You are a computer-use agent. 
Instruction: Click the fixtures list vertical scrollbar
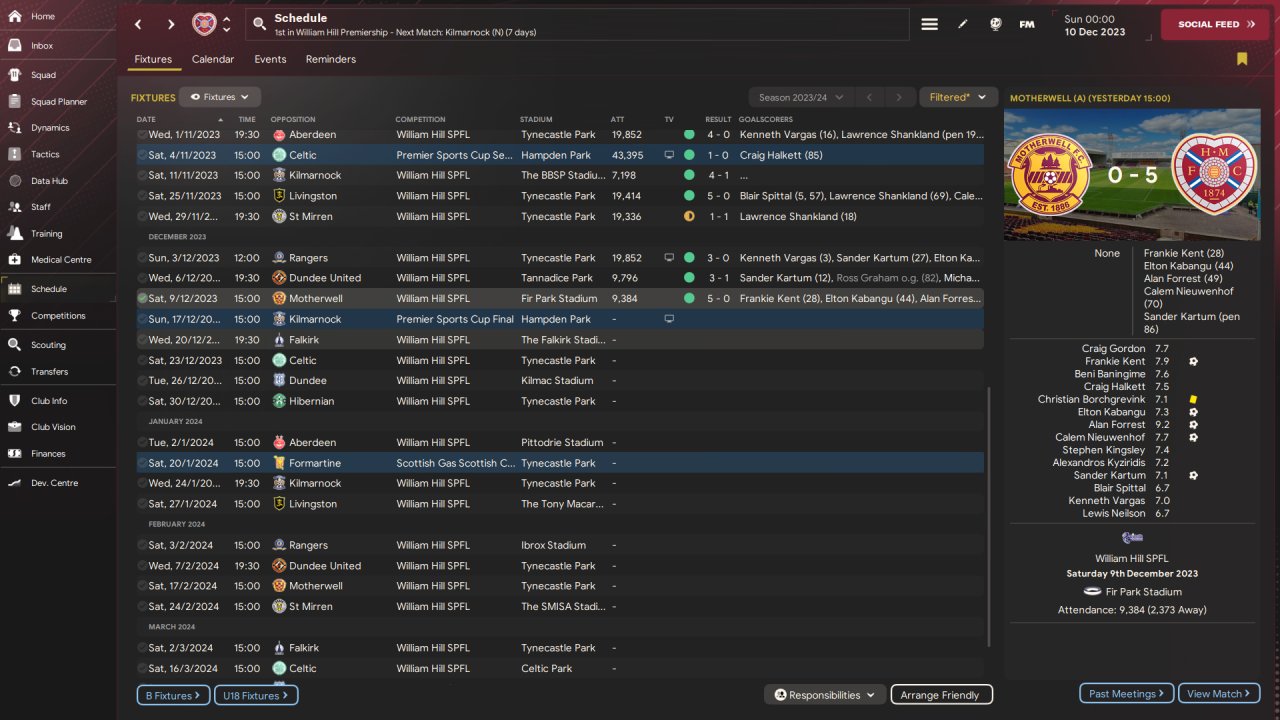pyautogui.click(x=988, y=517)
